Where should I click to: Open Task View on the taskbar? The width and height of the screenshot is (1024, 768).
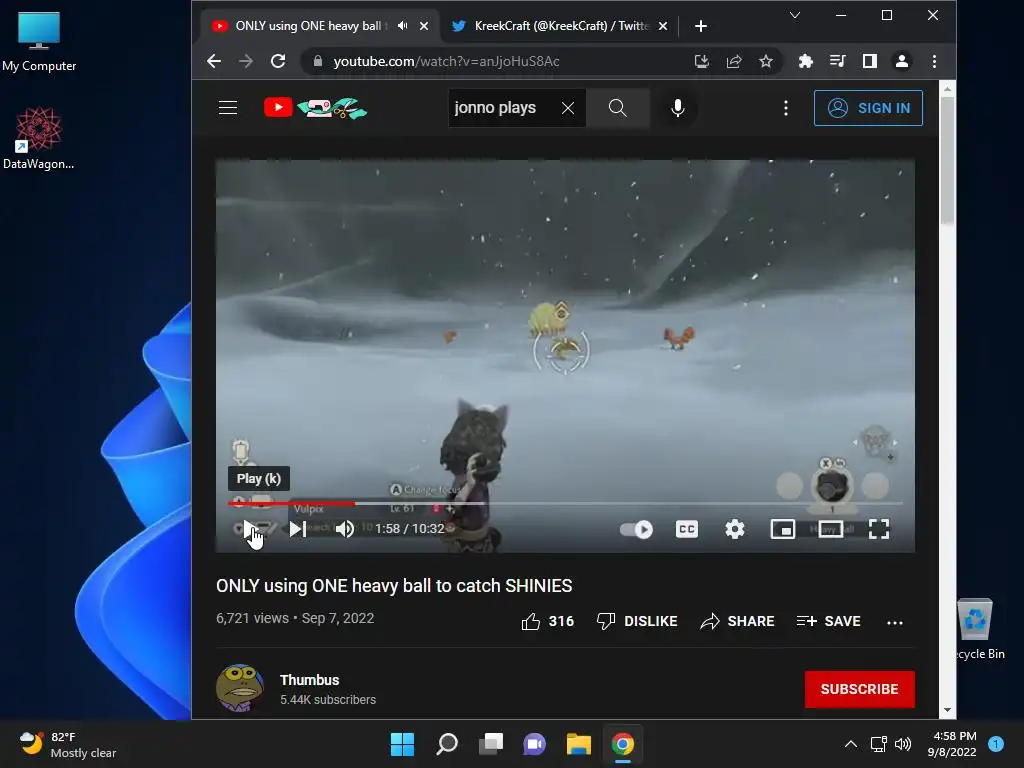(x=490, y=744)
